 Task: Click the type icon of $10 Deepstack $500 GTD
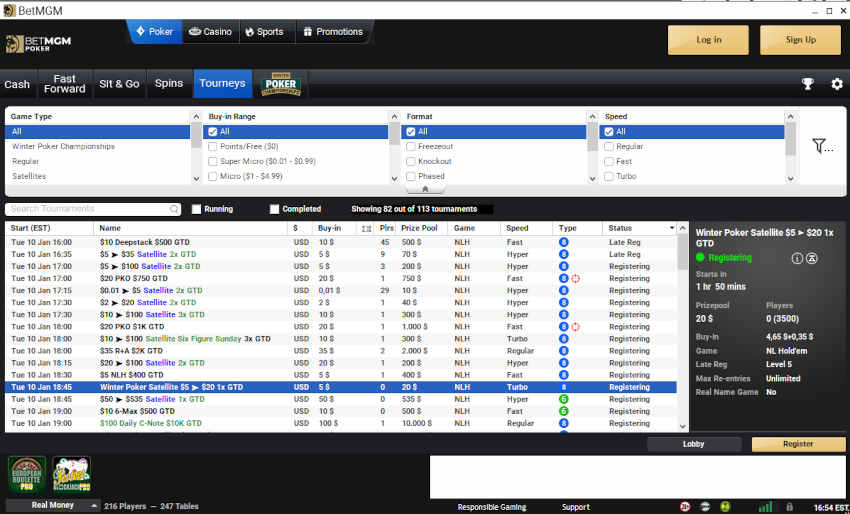(x=564, y=242)
